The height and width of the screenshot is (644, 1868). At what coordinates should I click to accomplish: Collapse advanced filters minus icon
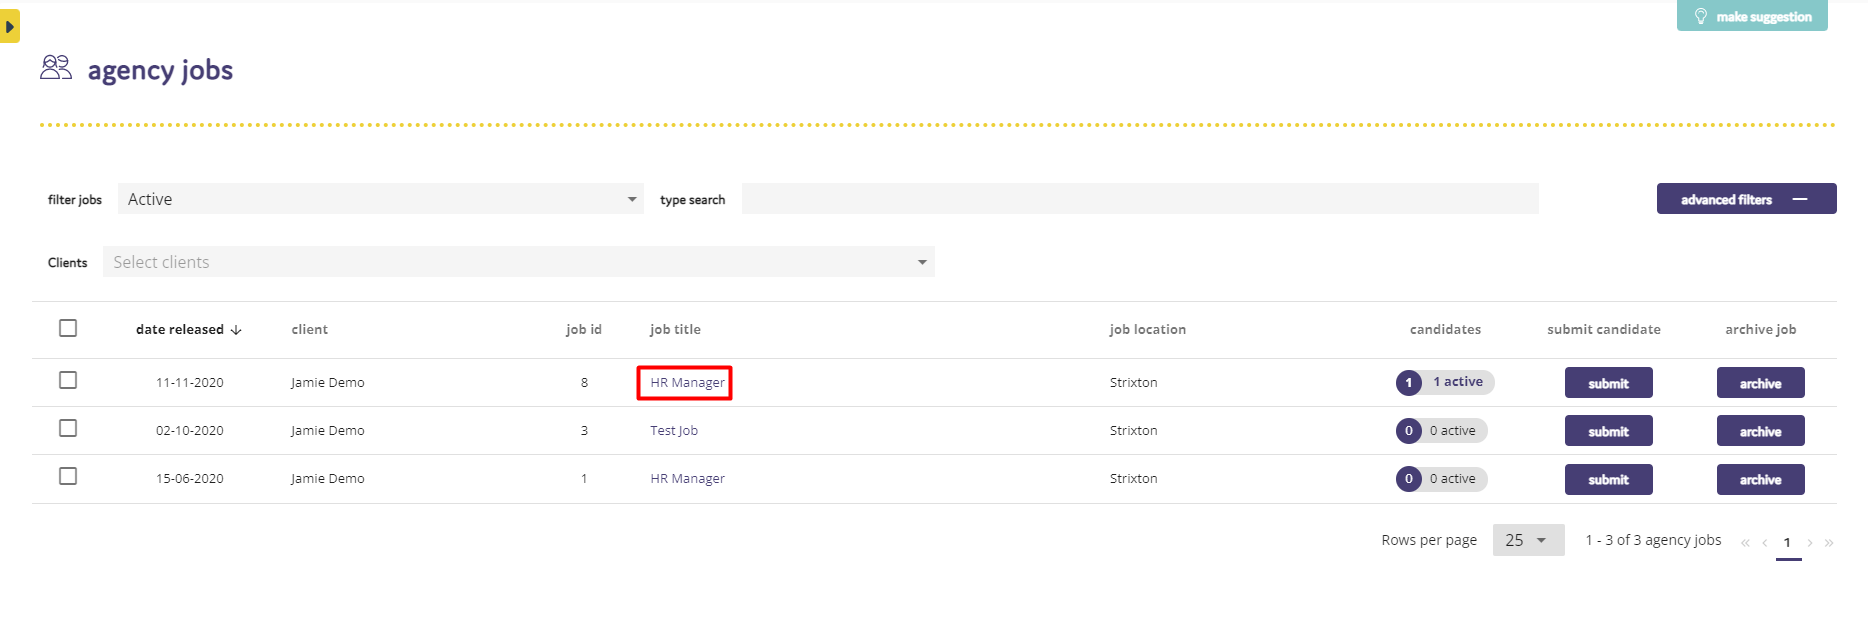coord(1800,199)
